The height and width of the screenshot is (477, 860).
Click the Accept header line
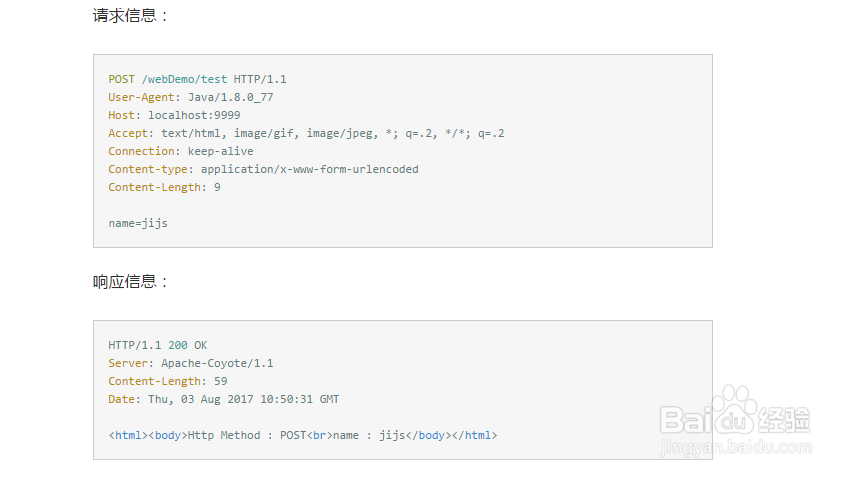pyautogui.click(x=306, y=133)
